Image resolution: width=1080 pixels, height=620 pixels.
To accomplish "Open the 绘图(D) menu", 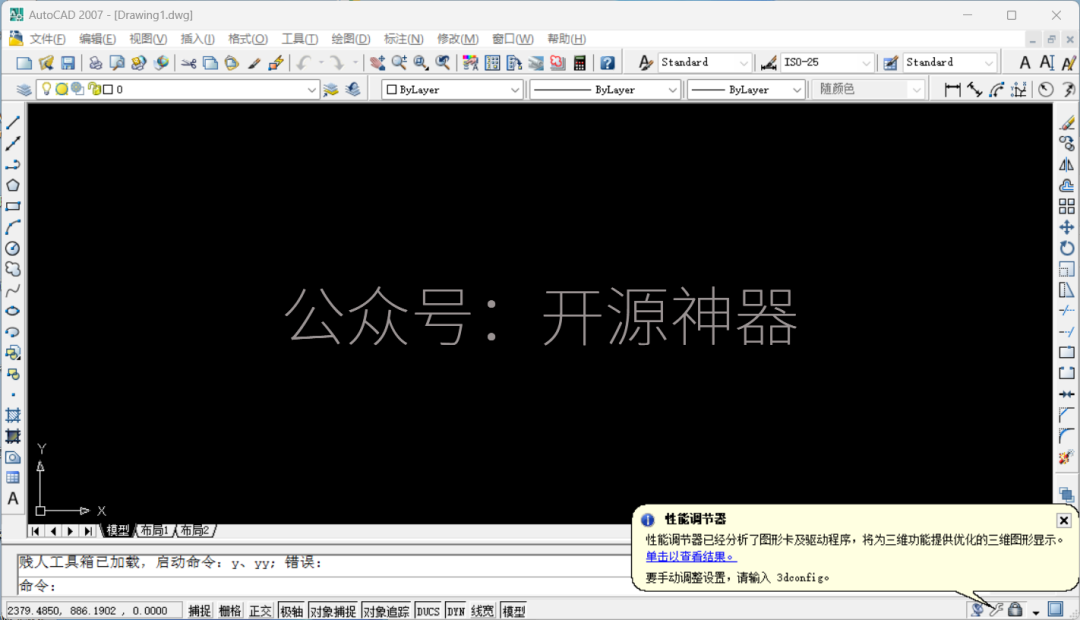I will pos(351,39).
